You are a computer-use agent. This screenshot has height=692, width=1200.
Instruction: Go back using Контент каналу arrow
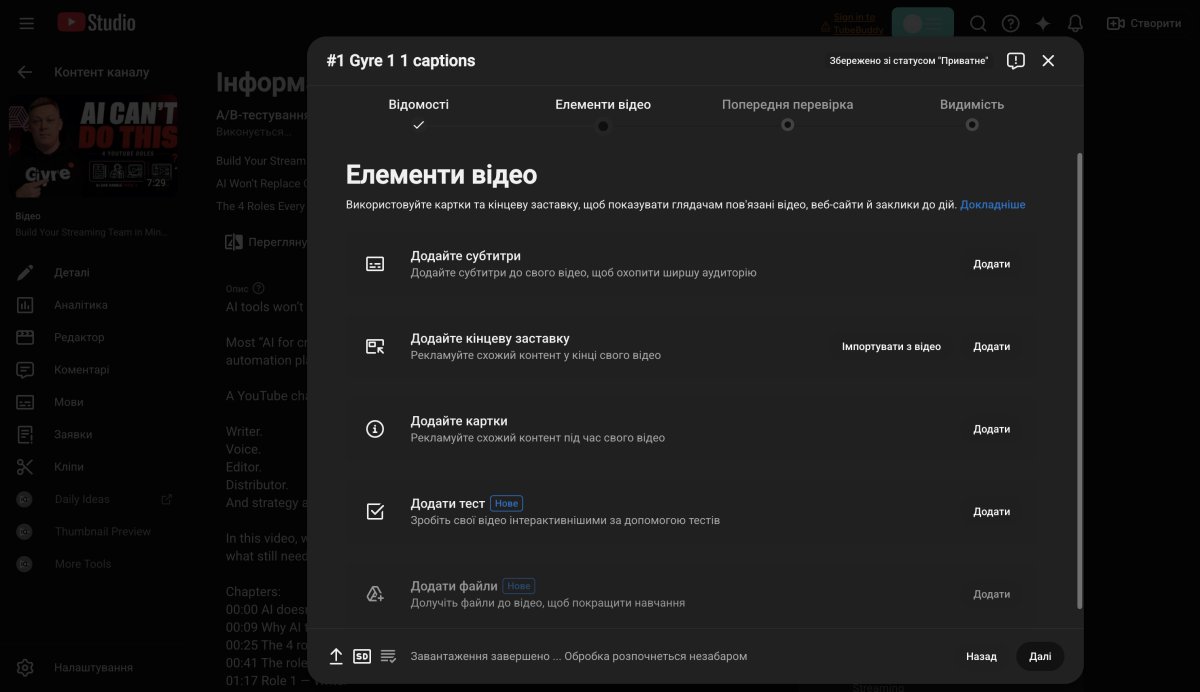coord(25,72)
